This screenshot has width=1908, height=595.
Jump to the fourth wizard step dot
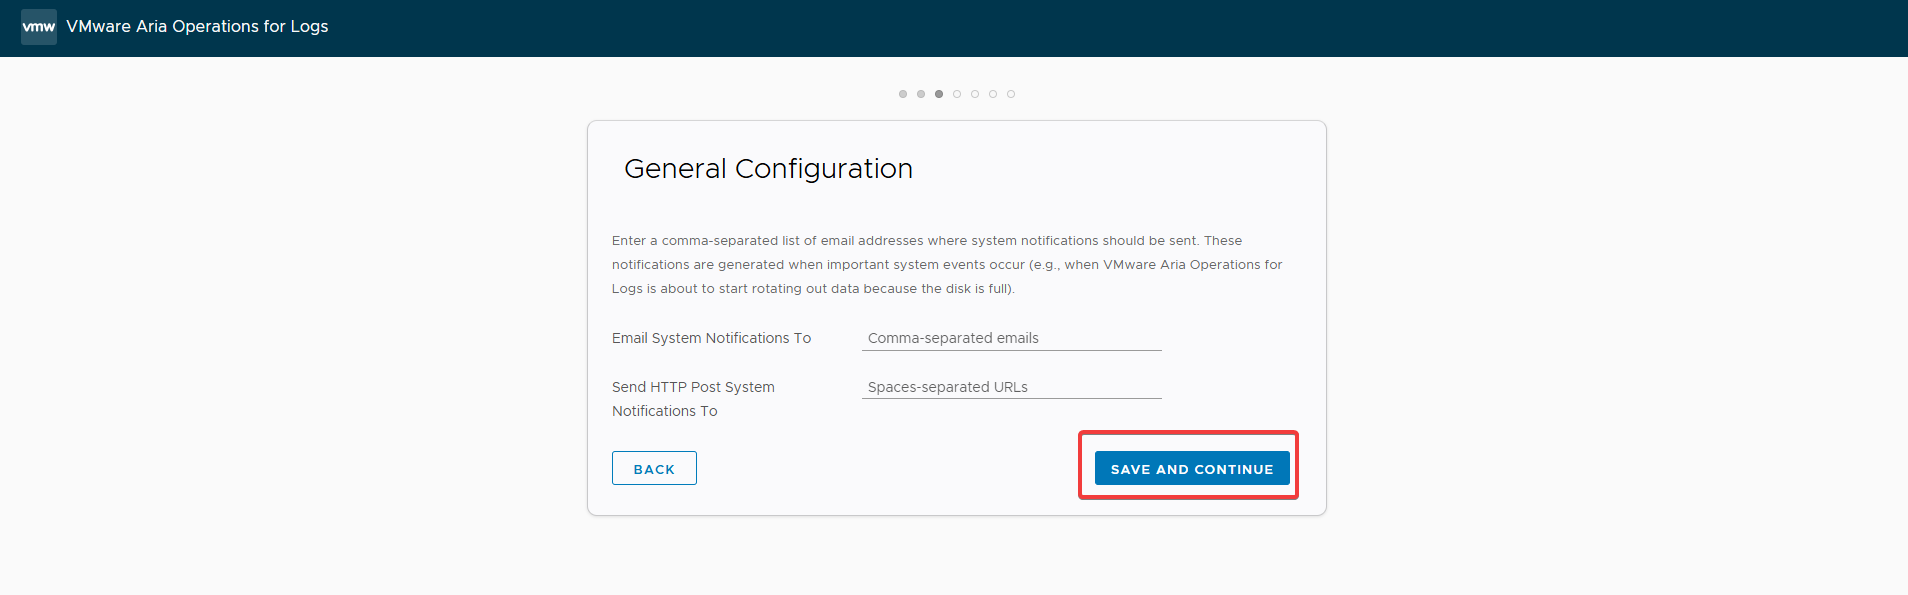pyautogui.click(x=957, y=94)
